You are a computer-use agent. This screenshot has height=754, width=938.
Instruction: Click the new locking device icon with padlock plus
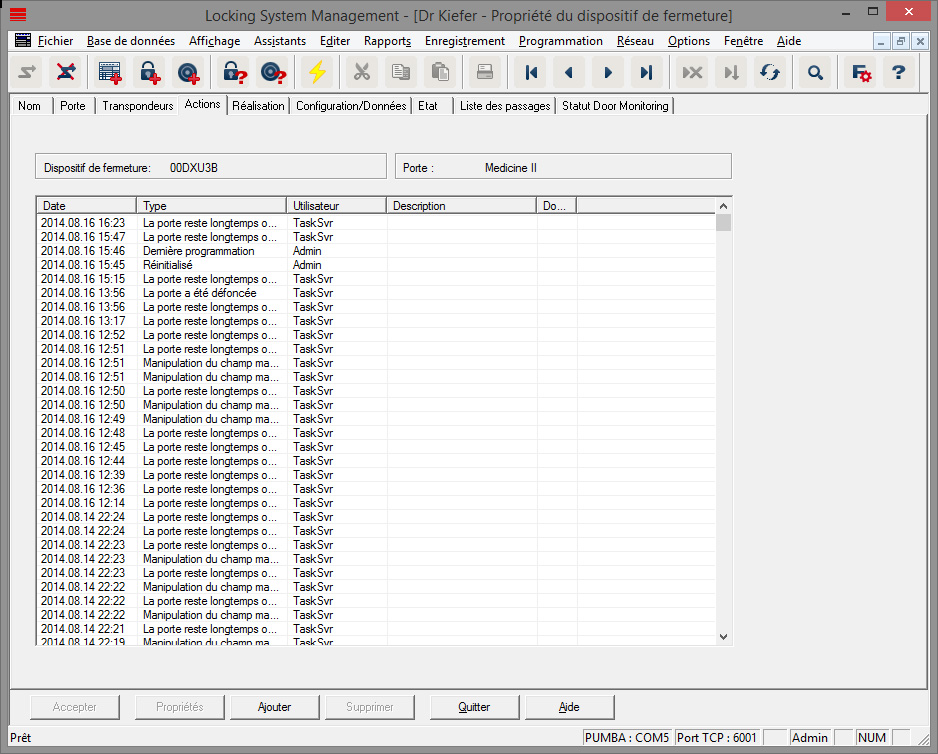pos(149,73)
